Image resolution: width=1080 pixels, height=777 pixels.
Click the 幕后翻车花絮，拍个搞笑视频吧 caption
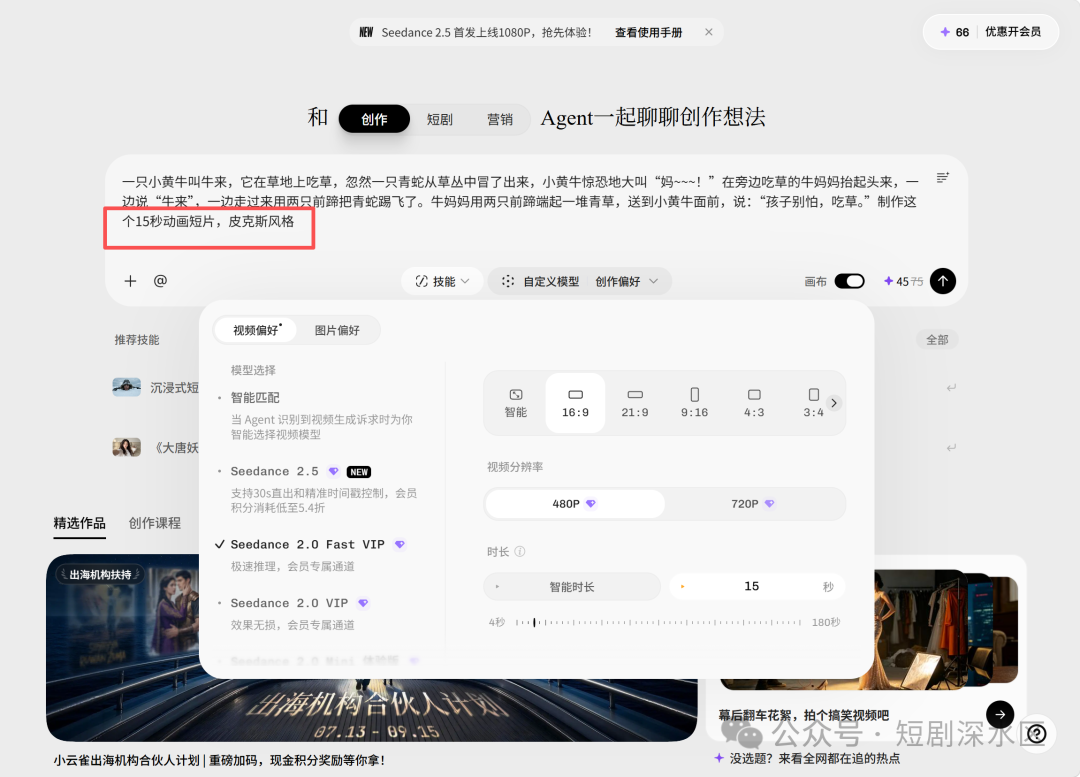tap(803, 715)
